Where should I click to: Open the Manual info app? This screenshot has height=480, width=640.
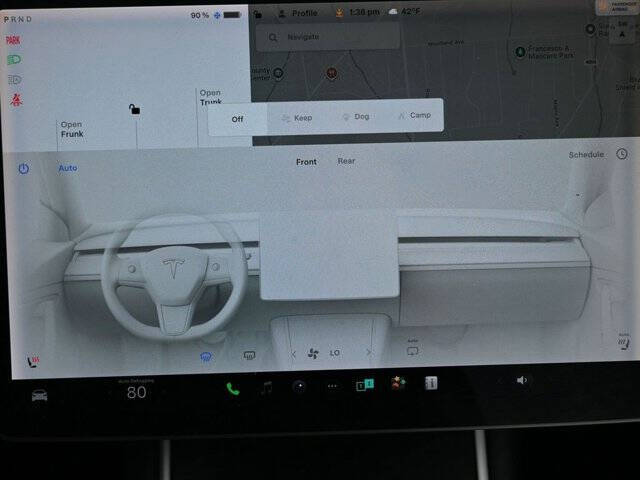[431, 382]
